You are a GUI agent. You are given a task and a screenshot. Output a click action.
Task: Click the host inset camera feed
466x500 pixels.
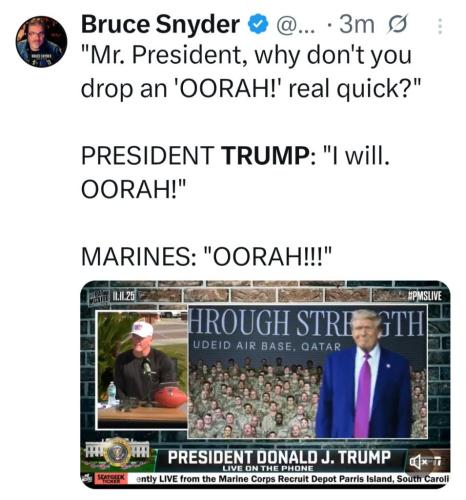point(142,370)
